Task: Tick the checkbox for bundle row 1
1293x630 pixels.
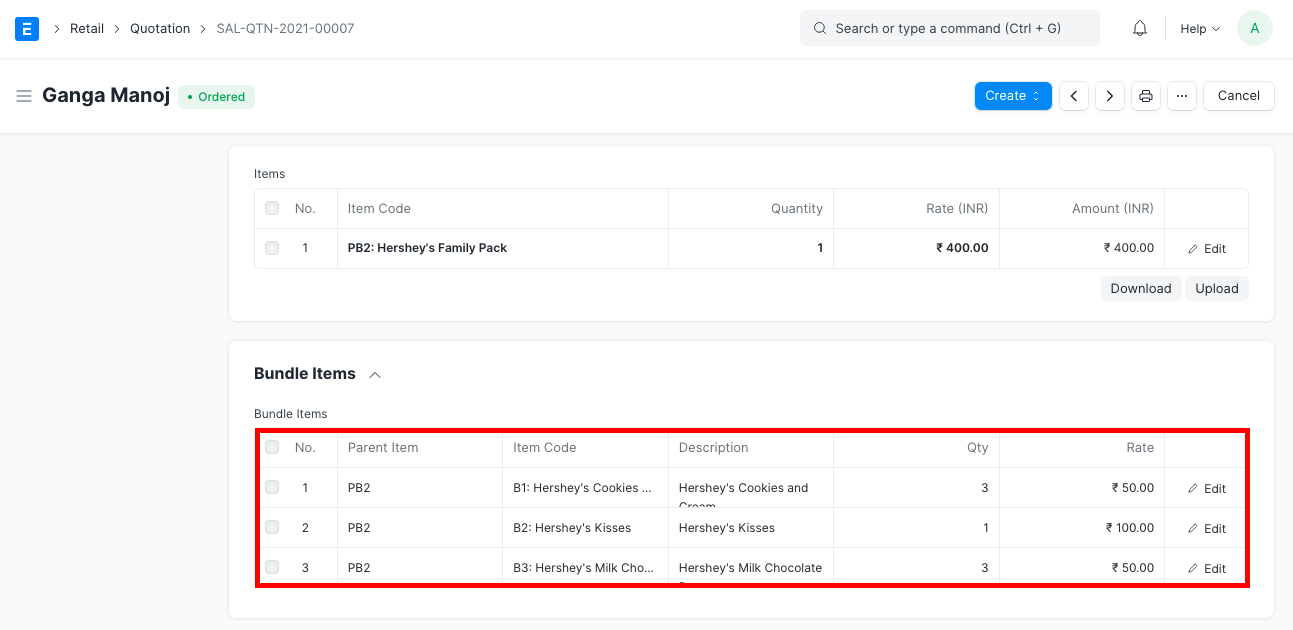Action: click(x=272, y=487)
